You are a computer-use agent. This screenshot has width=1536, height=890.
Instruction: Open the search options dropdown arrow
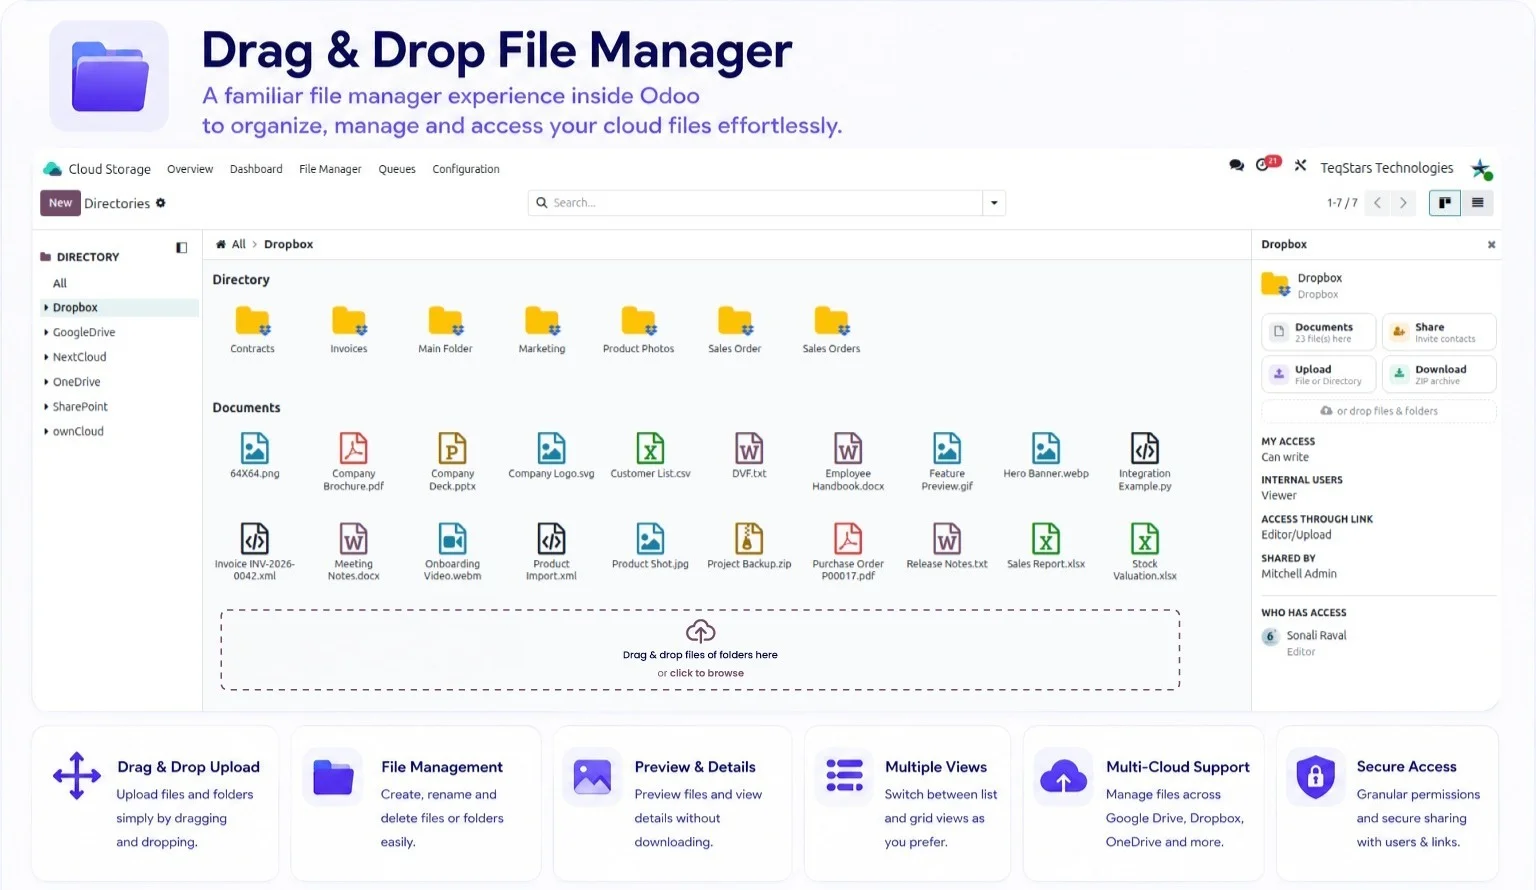(x=994, y=203)
